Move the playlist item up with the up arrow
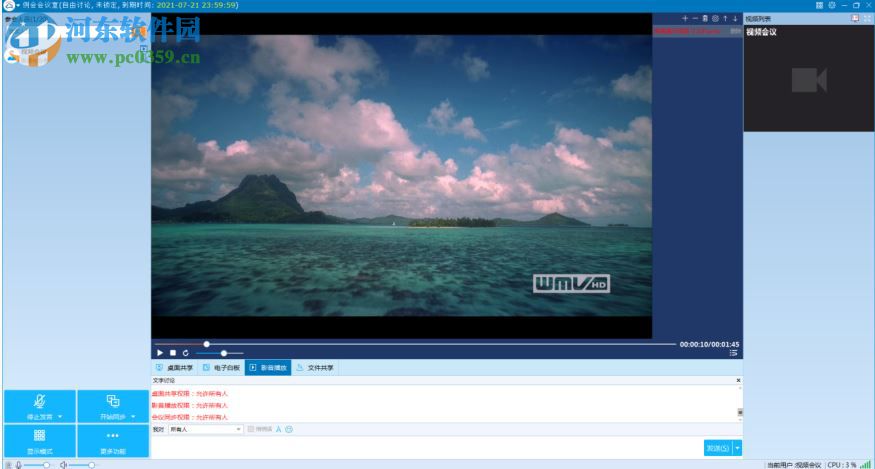The width and height of the screenshot is (875, 469). [x=725, y=18]
